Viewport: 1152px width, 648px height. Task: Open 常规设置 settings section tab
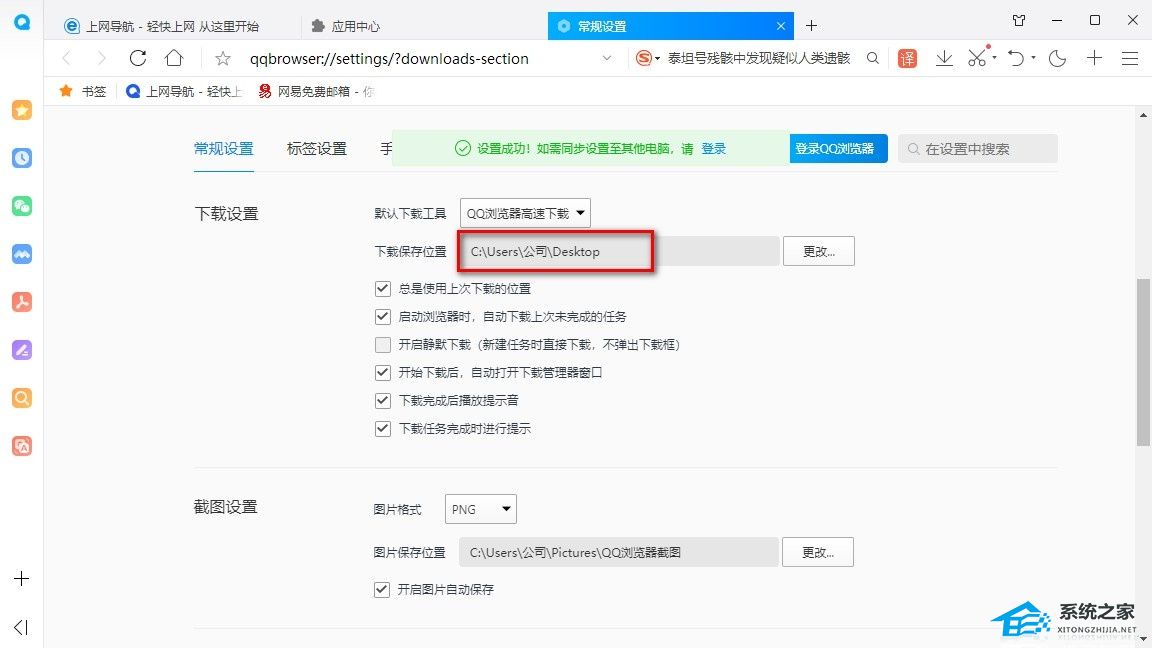[x=224, y=148]
